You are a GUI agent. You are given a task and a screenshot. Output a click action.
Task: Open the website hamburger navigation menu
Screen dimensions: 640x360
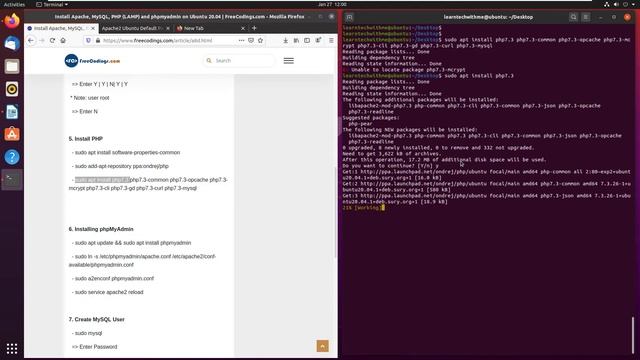coord(289,60)
